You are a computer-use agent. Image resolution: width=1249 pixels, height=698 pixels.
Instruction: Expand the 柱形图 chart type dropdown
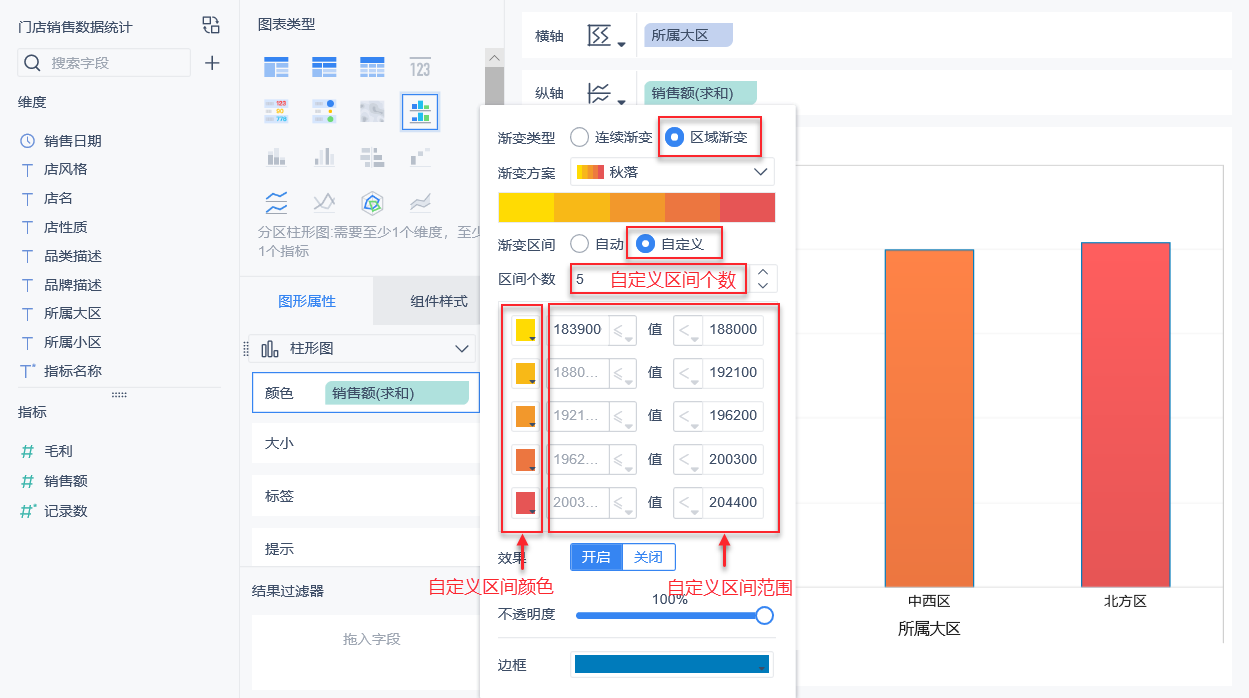pos(462,348)
